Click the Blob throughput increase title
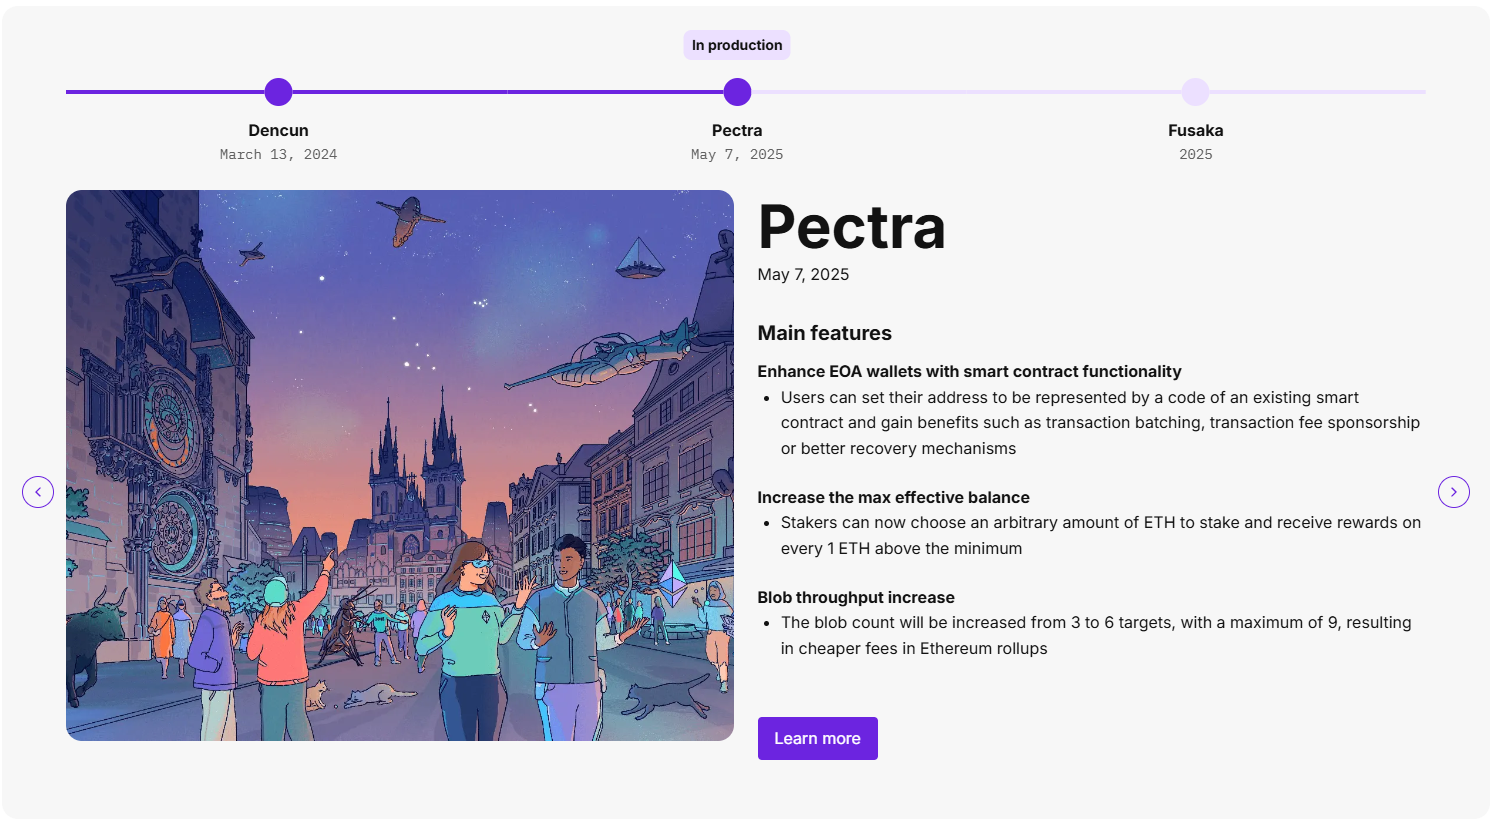1495x827 pixels. click(856, 597)
